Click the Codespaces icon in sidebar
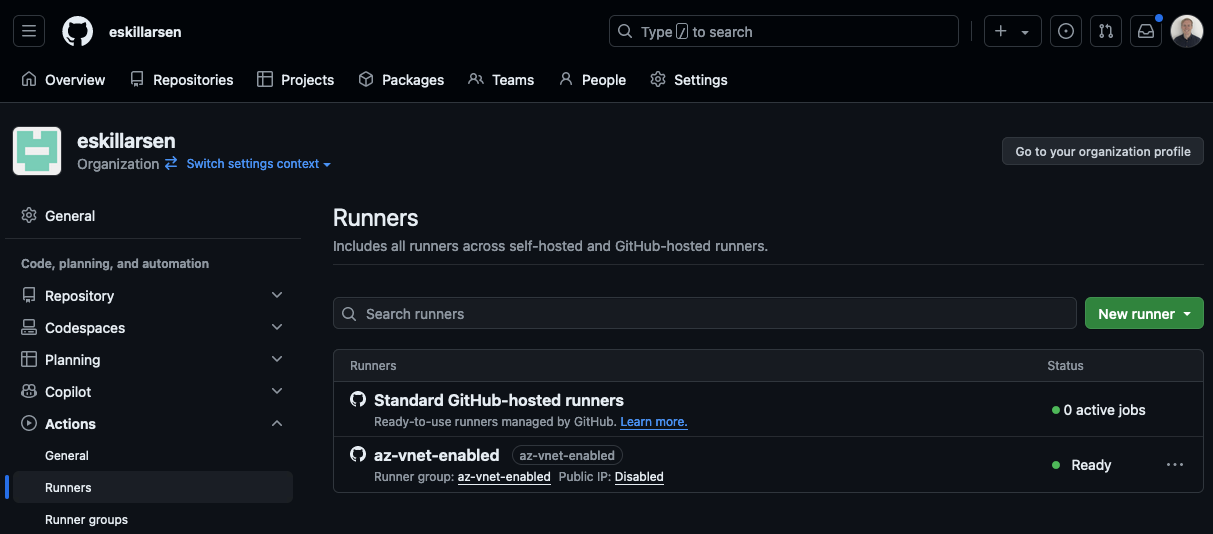1213x534 pixels. 29,328
